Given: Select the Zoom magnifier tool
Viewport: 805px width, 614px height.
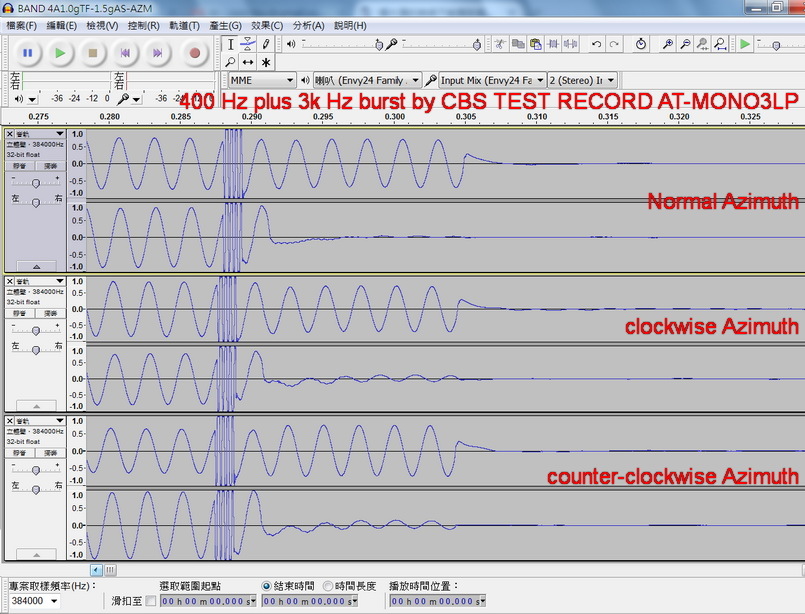Looking at the screenshot, I should pyautogui.click(x=231, y=62).
